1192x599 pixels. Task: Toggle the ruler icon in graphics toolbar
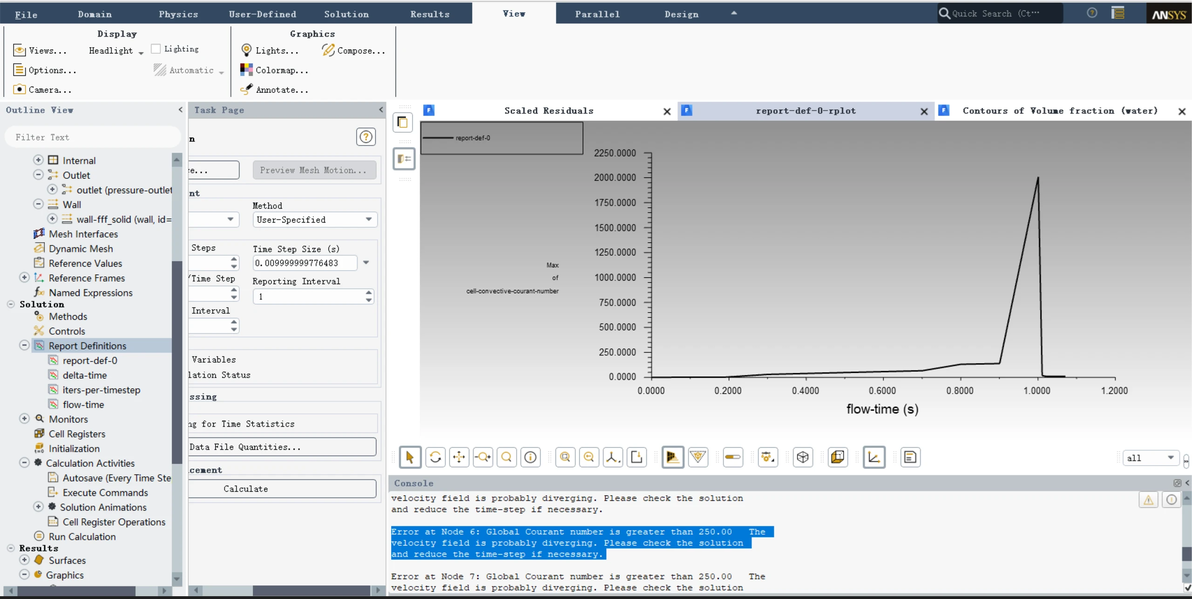click(733, 457)
